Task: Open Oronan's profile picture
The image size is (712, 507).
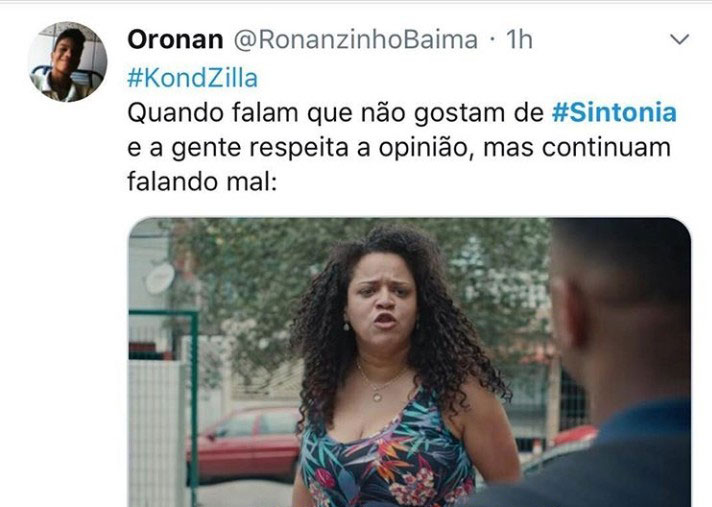Action: coord(68,62)
